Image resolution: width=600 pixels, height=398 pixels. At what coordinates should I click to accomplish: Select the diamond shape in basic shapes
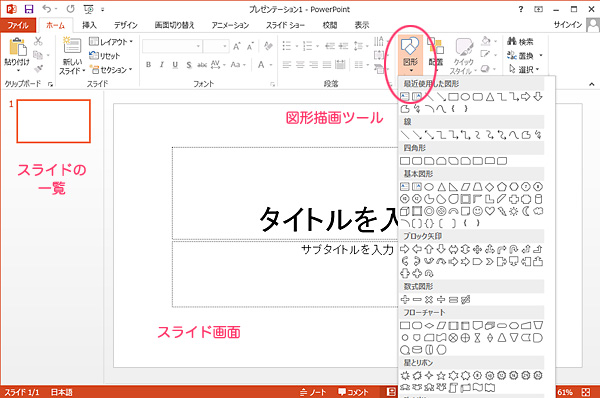489,187
